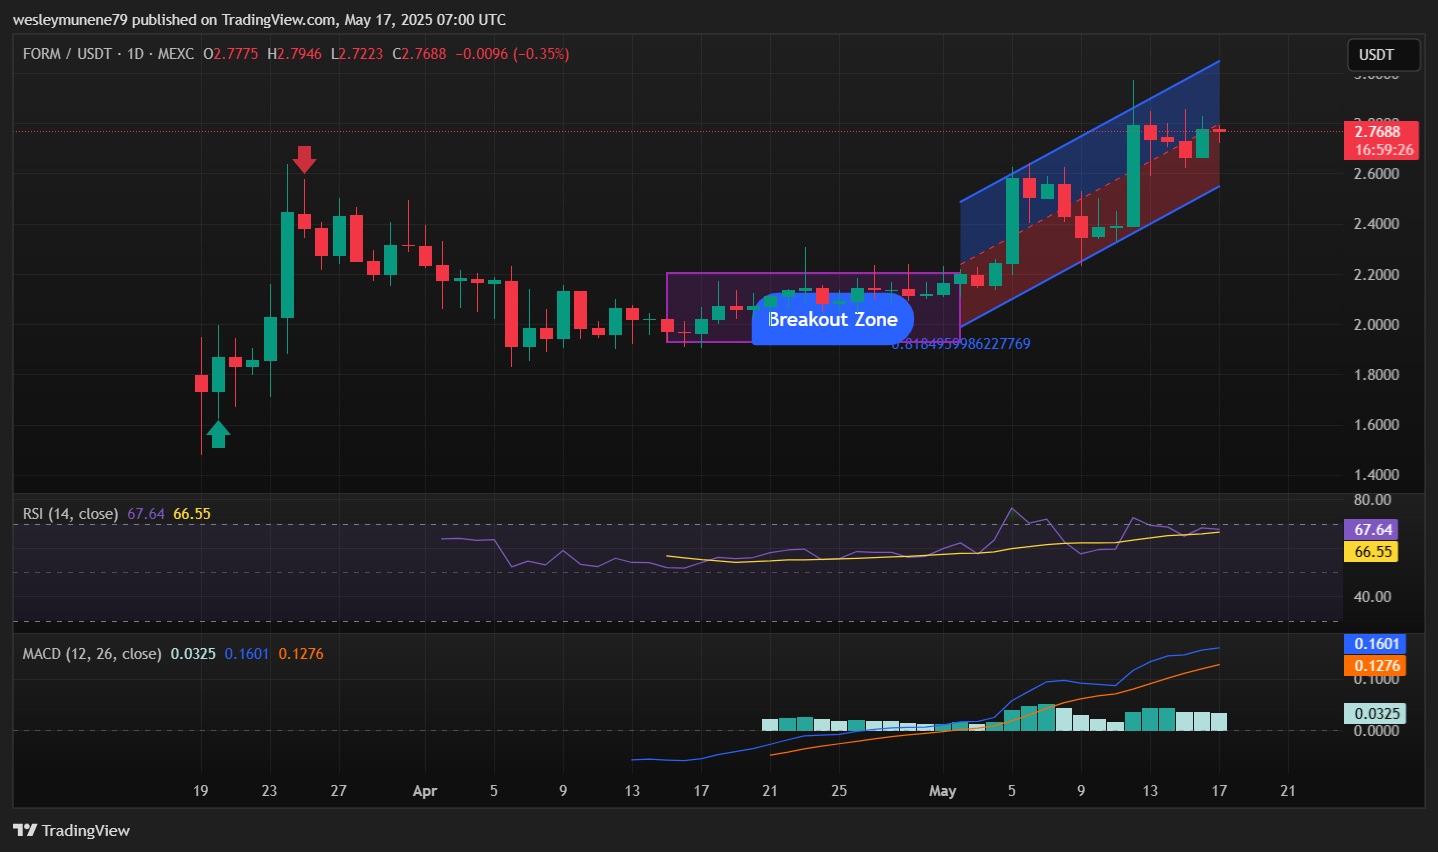1438x852 pixels.
Task: Click the purple RSI value tag 67.64
Action: pos(1373,530)
